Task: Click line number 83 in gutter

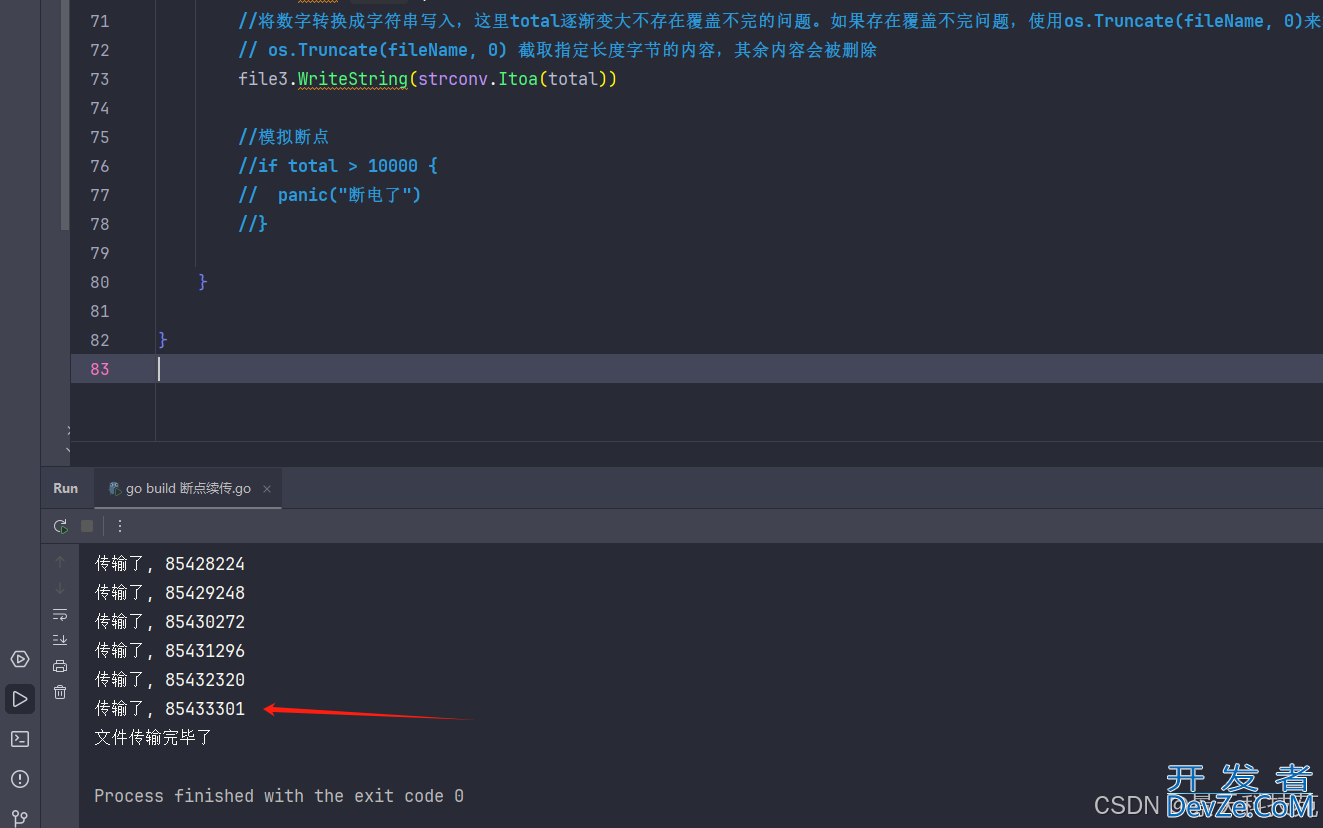Action: click(x=99, y=369)
